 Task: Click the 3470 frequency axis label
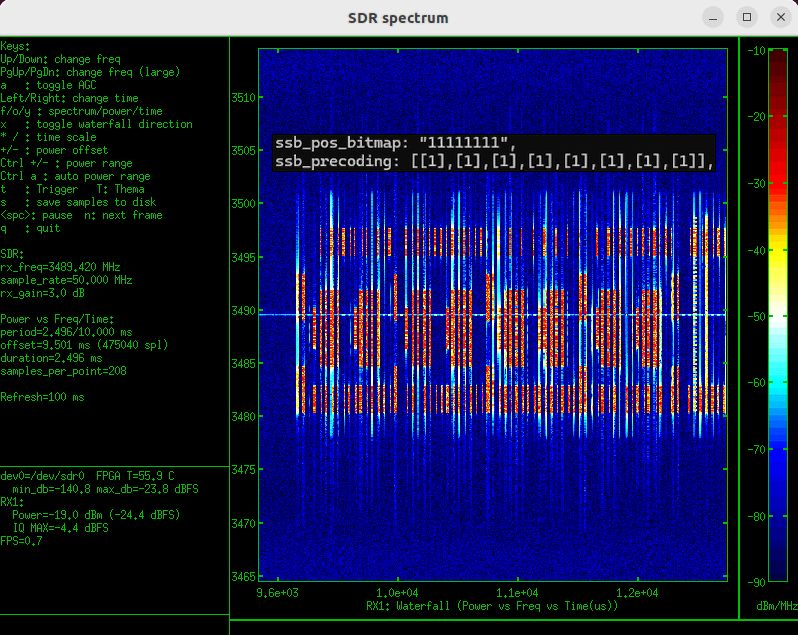click(x=243, y=523)
